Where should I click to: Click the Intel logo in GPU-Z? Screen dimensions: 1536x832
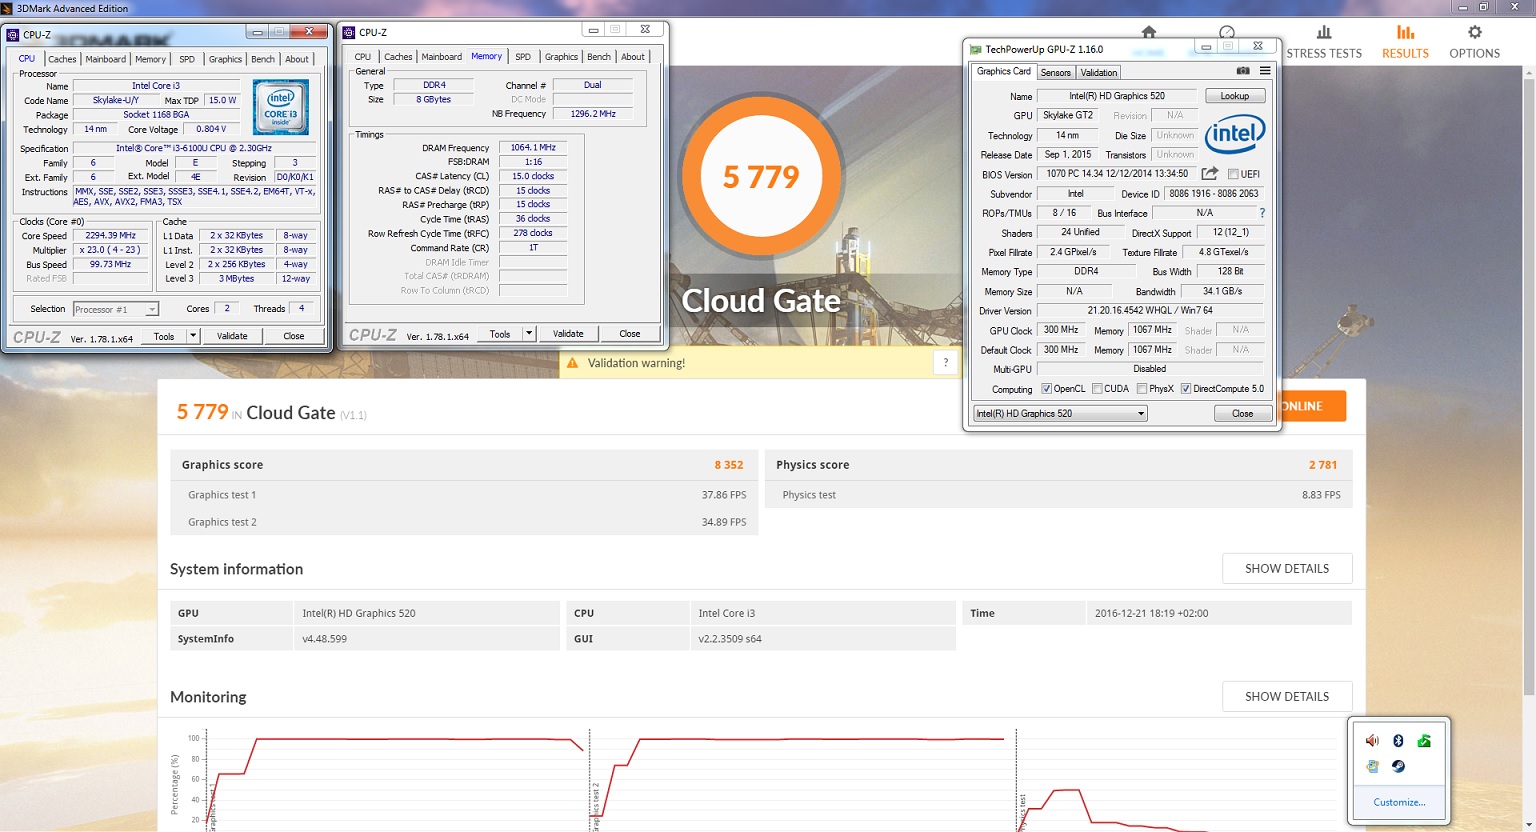point(1235,133)
